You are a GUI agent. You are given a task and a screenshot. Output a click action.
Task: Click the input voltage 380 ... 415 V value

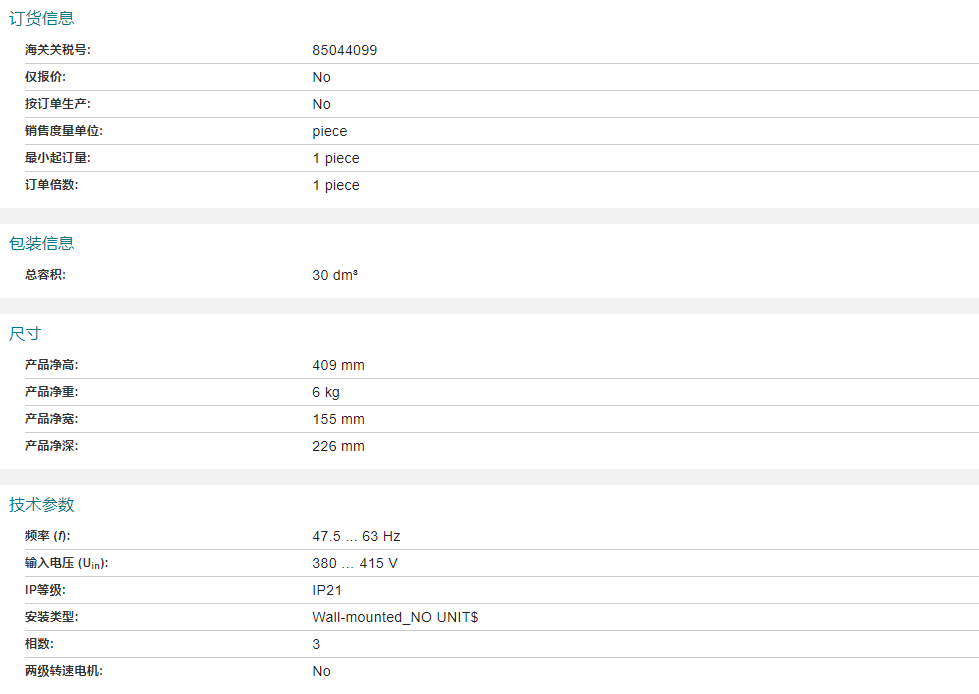pyautogui.click(x=354, y=563)
